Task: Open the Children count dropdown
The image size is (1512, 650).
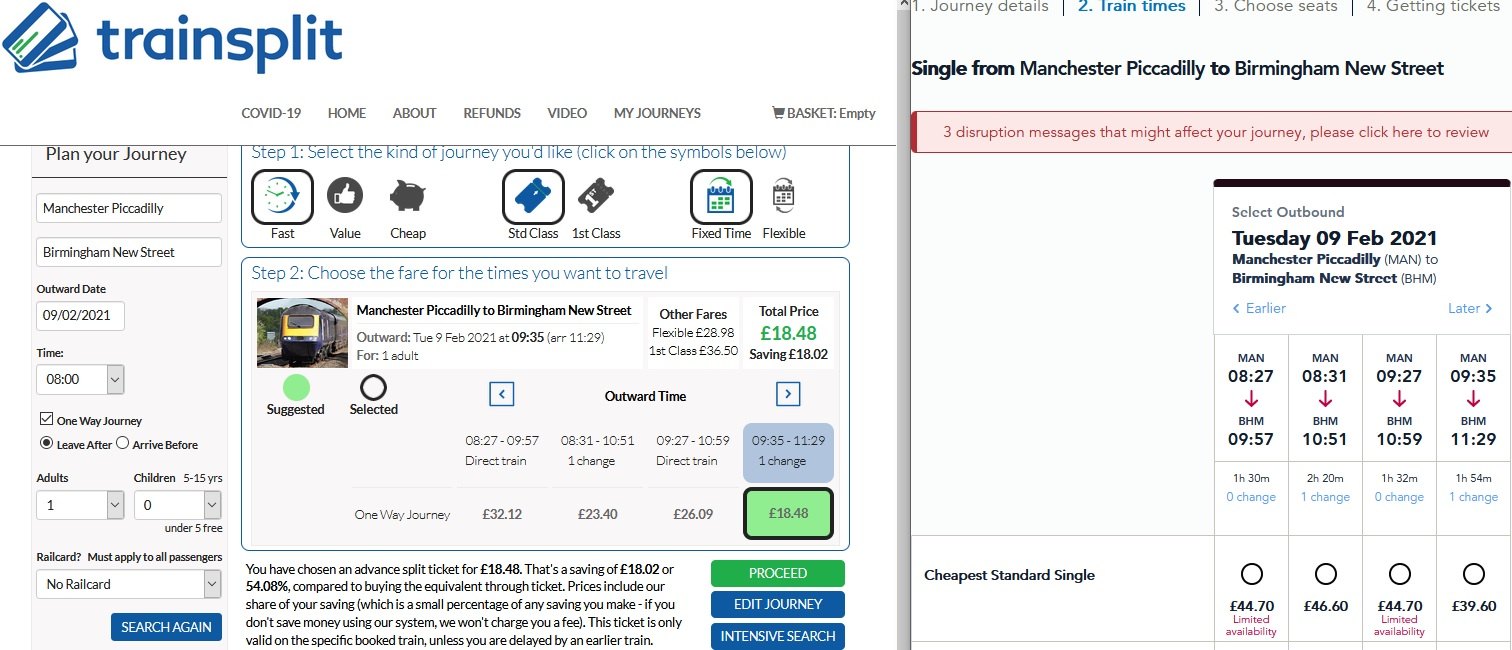Action: click(x=177, y=505)
